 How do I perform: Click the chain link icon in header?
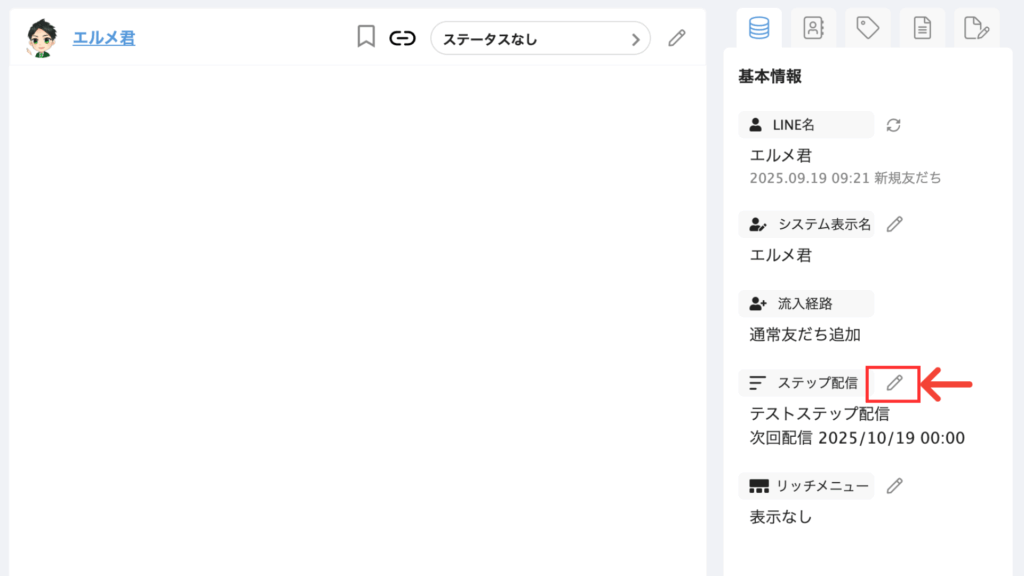(402, 38)
